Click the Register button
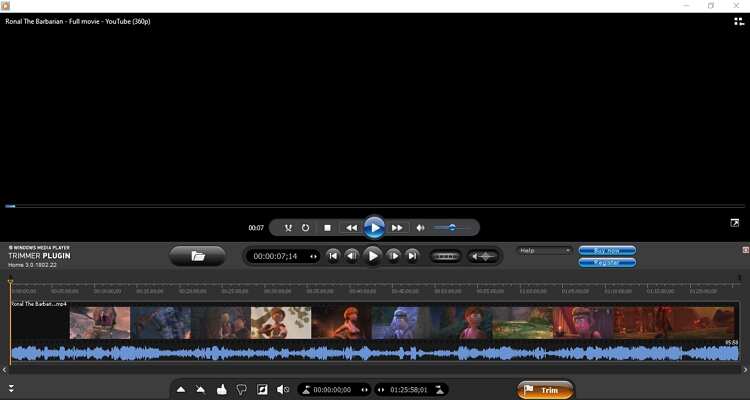Screen dimensions: 750x400 (x=607, y=263)
